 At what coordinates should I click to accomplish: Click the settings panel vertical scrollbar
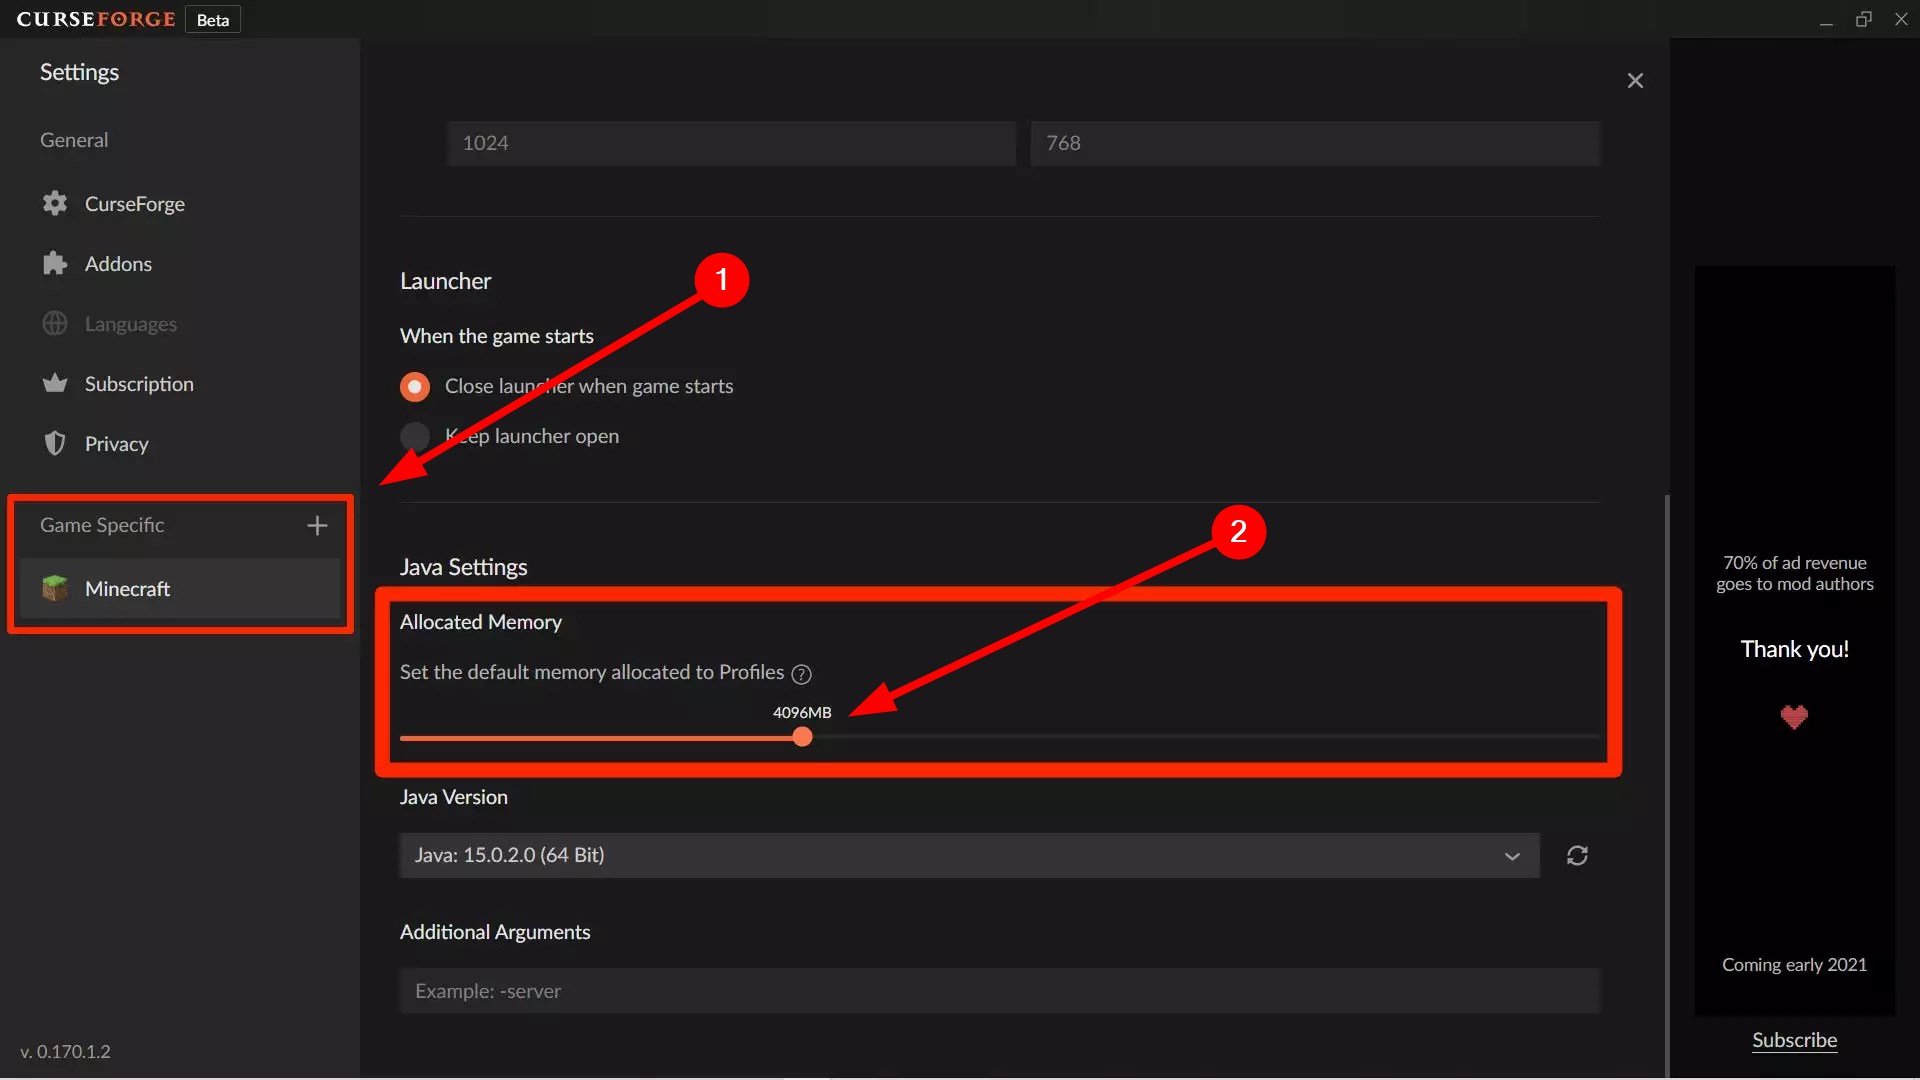pyautogui.click(x=1666, y=785)
